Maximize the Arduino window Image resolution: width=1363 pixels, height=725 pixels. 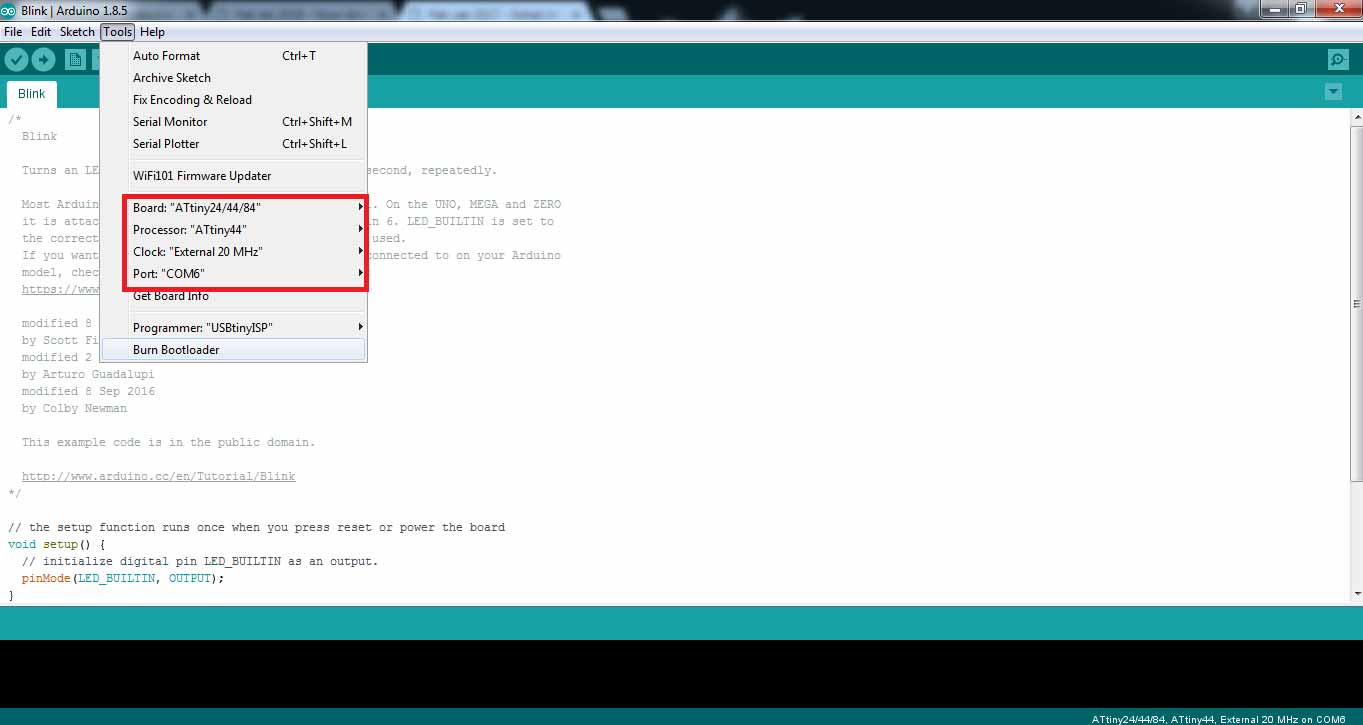[x=1300, y=8]
